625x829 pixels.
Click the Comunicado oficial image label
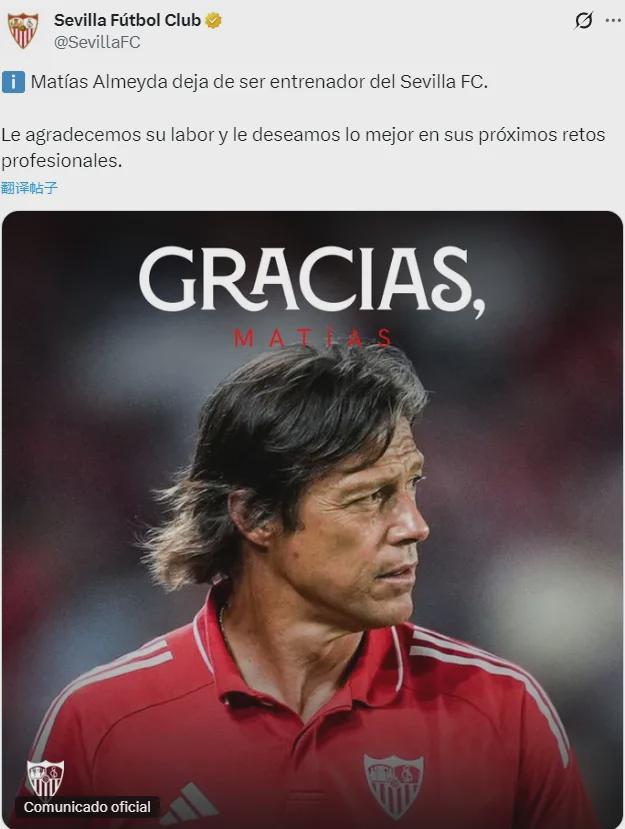[x=88, y=807]
